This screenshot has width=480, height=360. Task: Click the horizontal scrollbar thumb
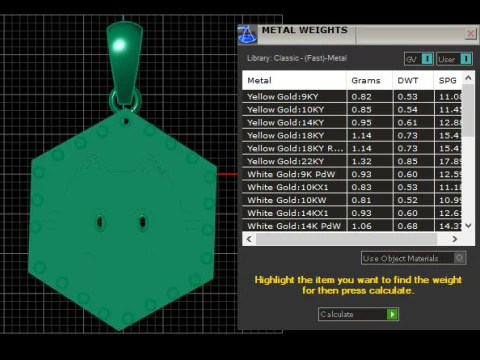tap(346, 239)
